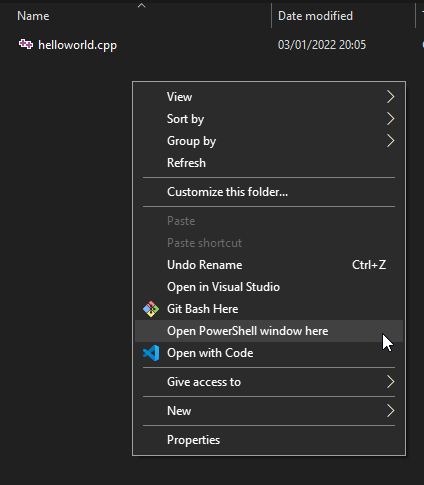Click the sort arrow above Name
This screenshot has height=485, width=424.
click(x=142, y=5)
